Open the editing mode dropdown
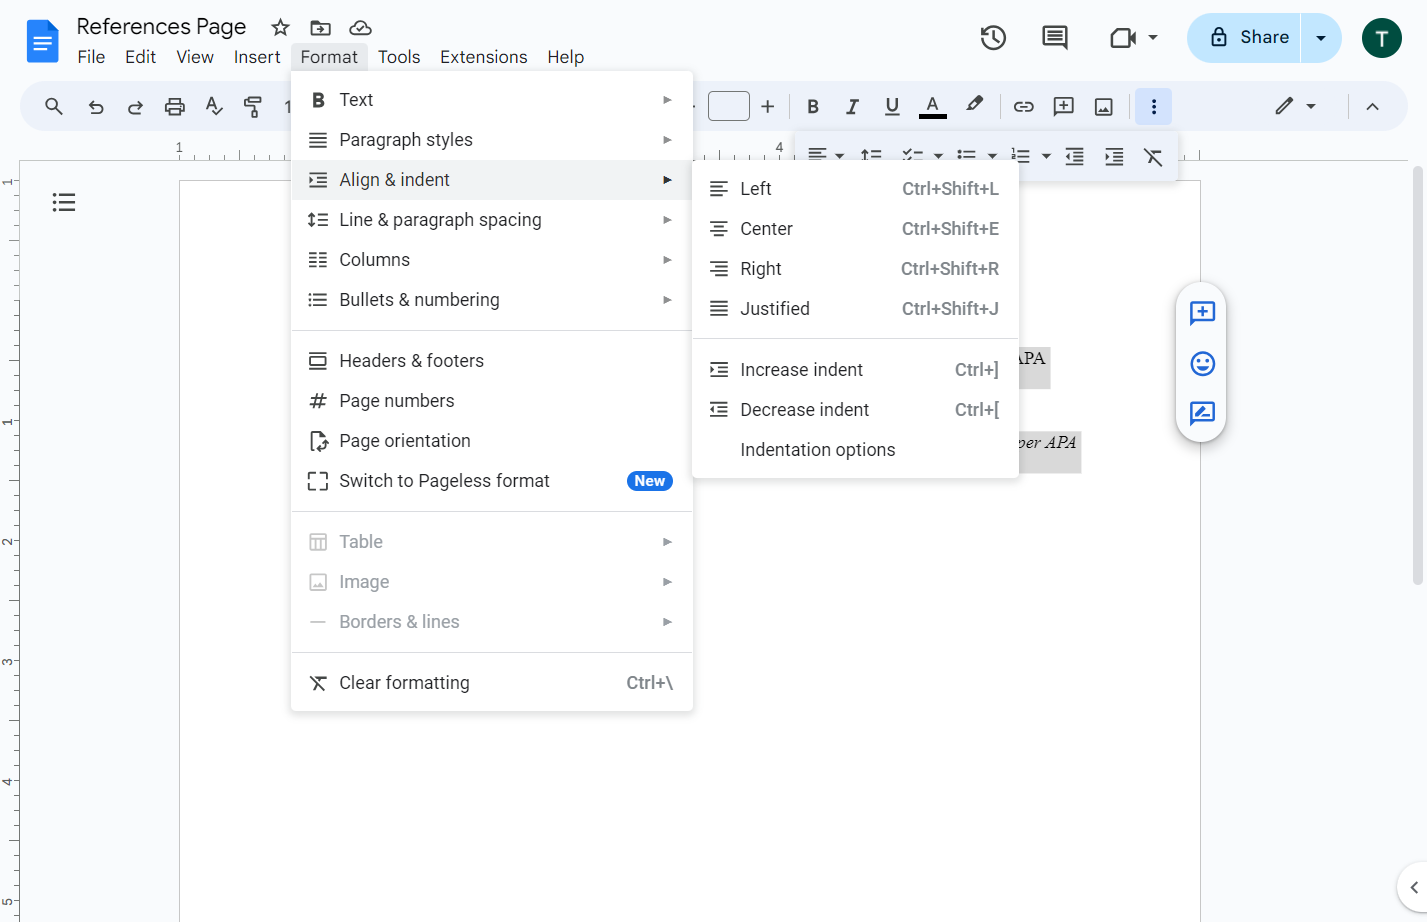 (x=1295, y=106)
